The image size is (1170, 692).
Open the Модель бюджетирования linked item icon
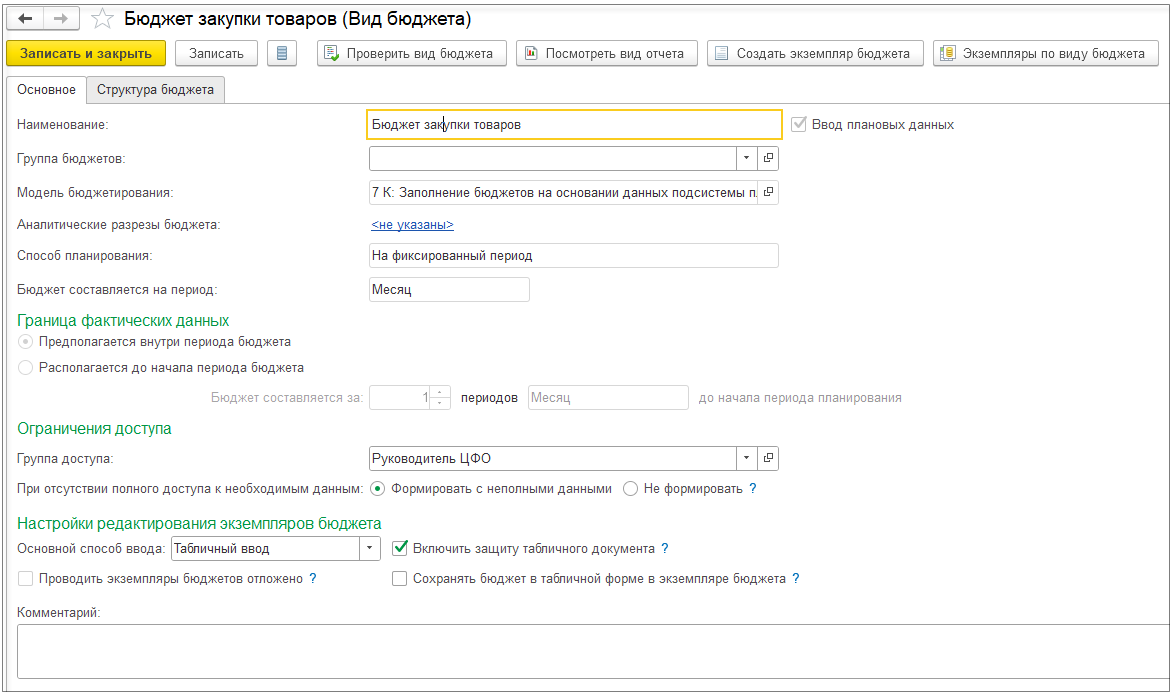pos(768,191)
